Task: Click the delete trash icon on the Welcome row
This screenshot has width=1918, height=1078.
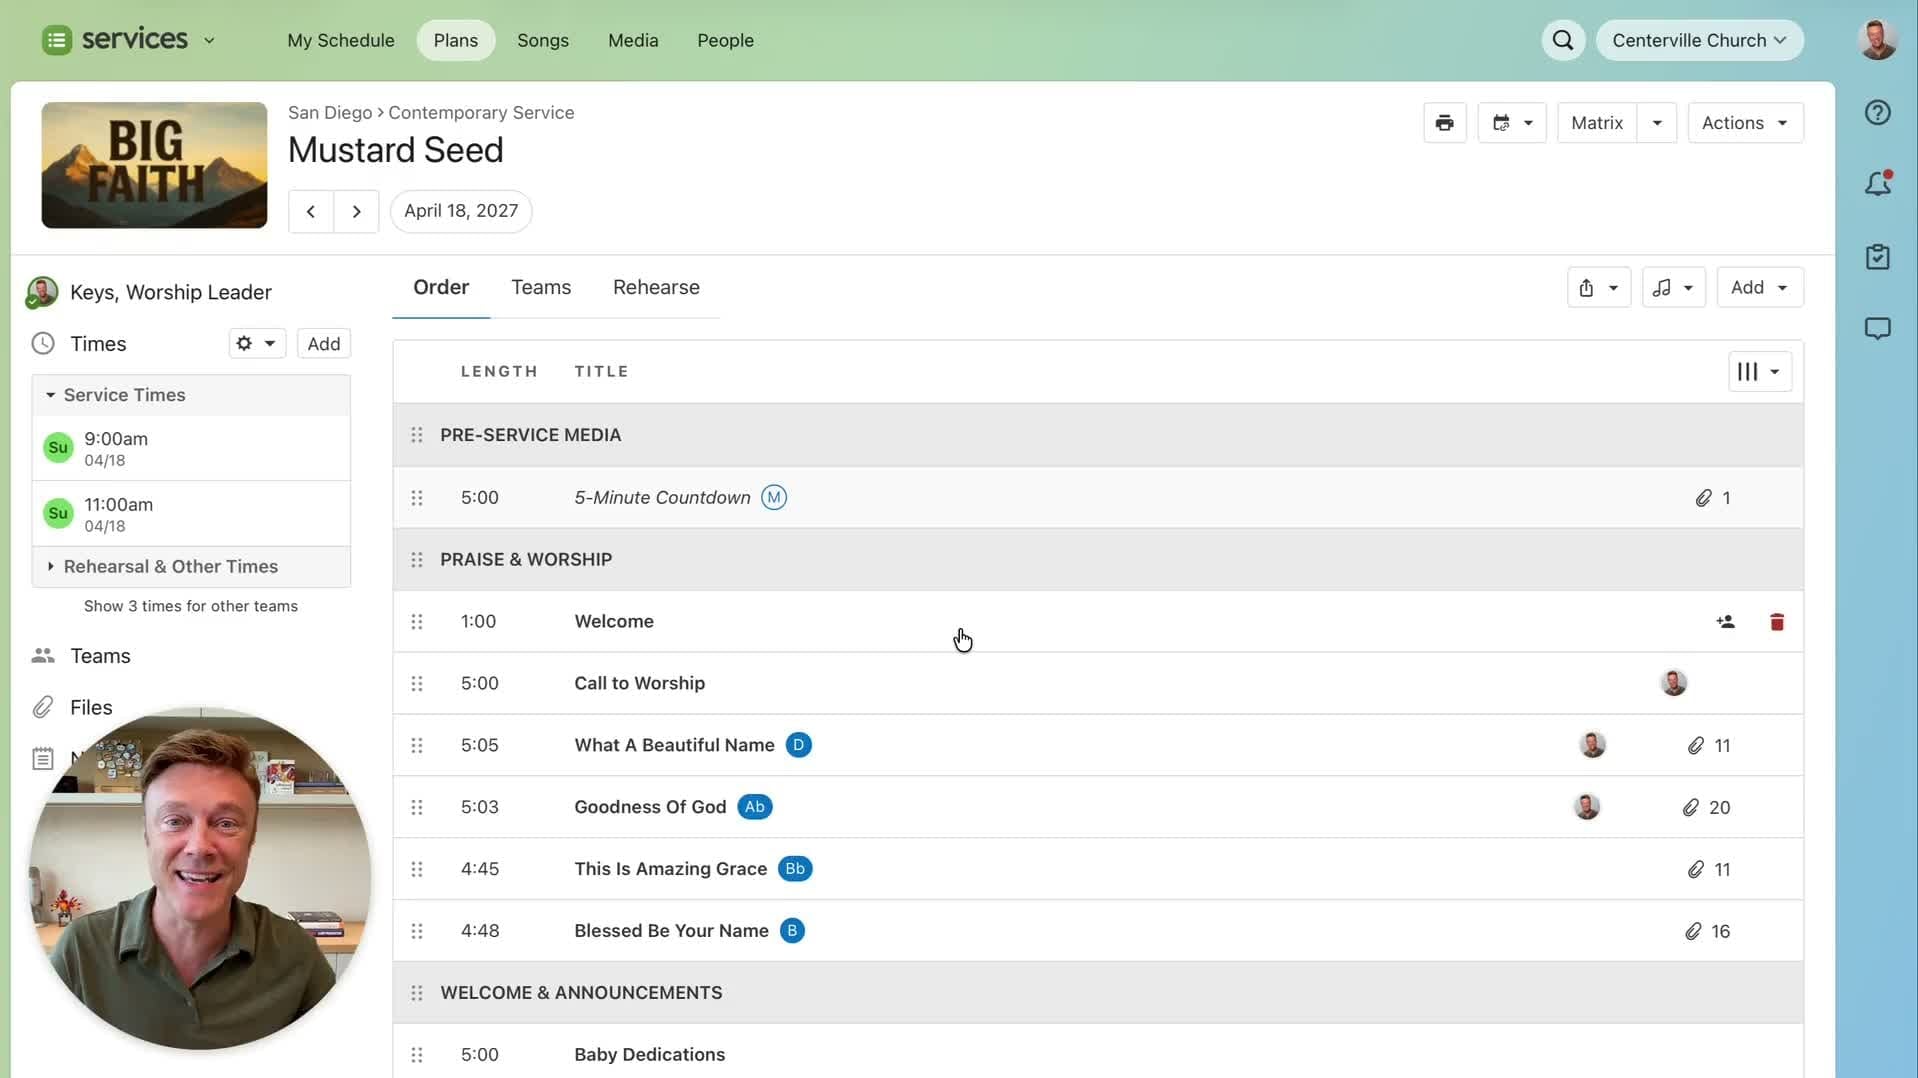Action: [1776, 622]
